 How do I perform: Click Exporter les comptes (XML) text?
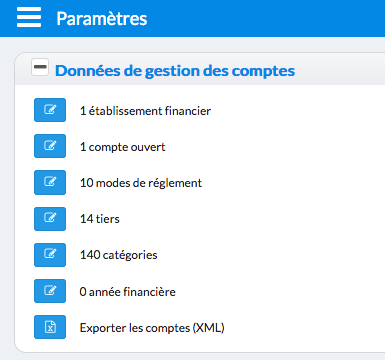coord(152,328)
